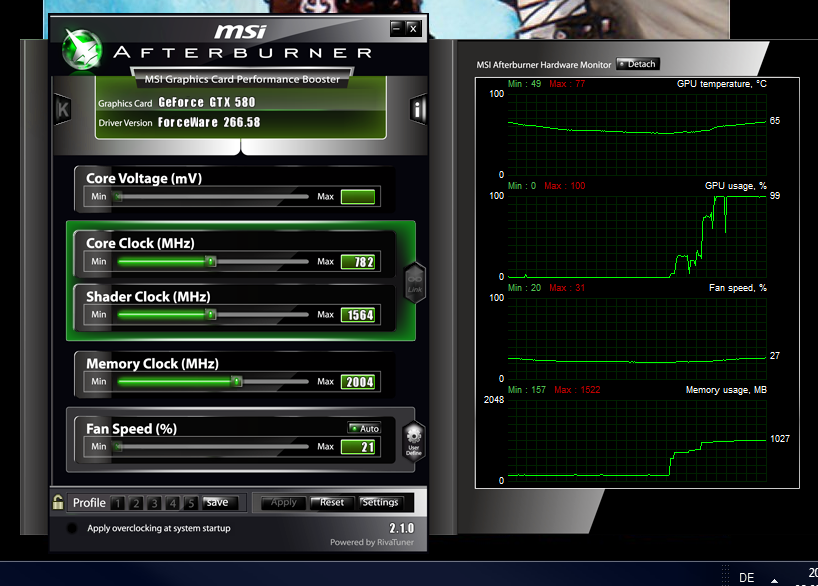Select profile slot 1
The image size is (818, 586).
(x=118, y=503)
